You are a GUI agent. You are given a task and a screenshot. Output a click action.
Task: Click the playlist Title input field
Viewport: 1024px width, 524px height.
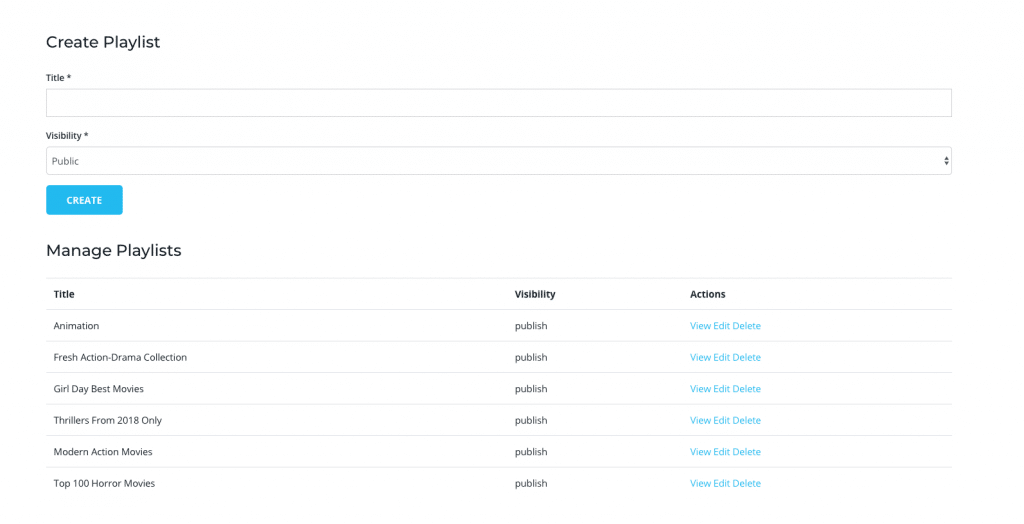click(498, 103)
